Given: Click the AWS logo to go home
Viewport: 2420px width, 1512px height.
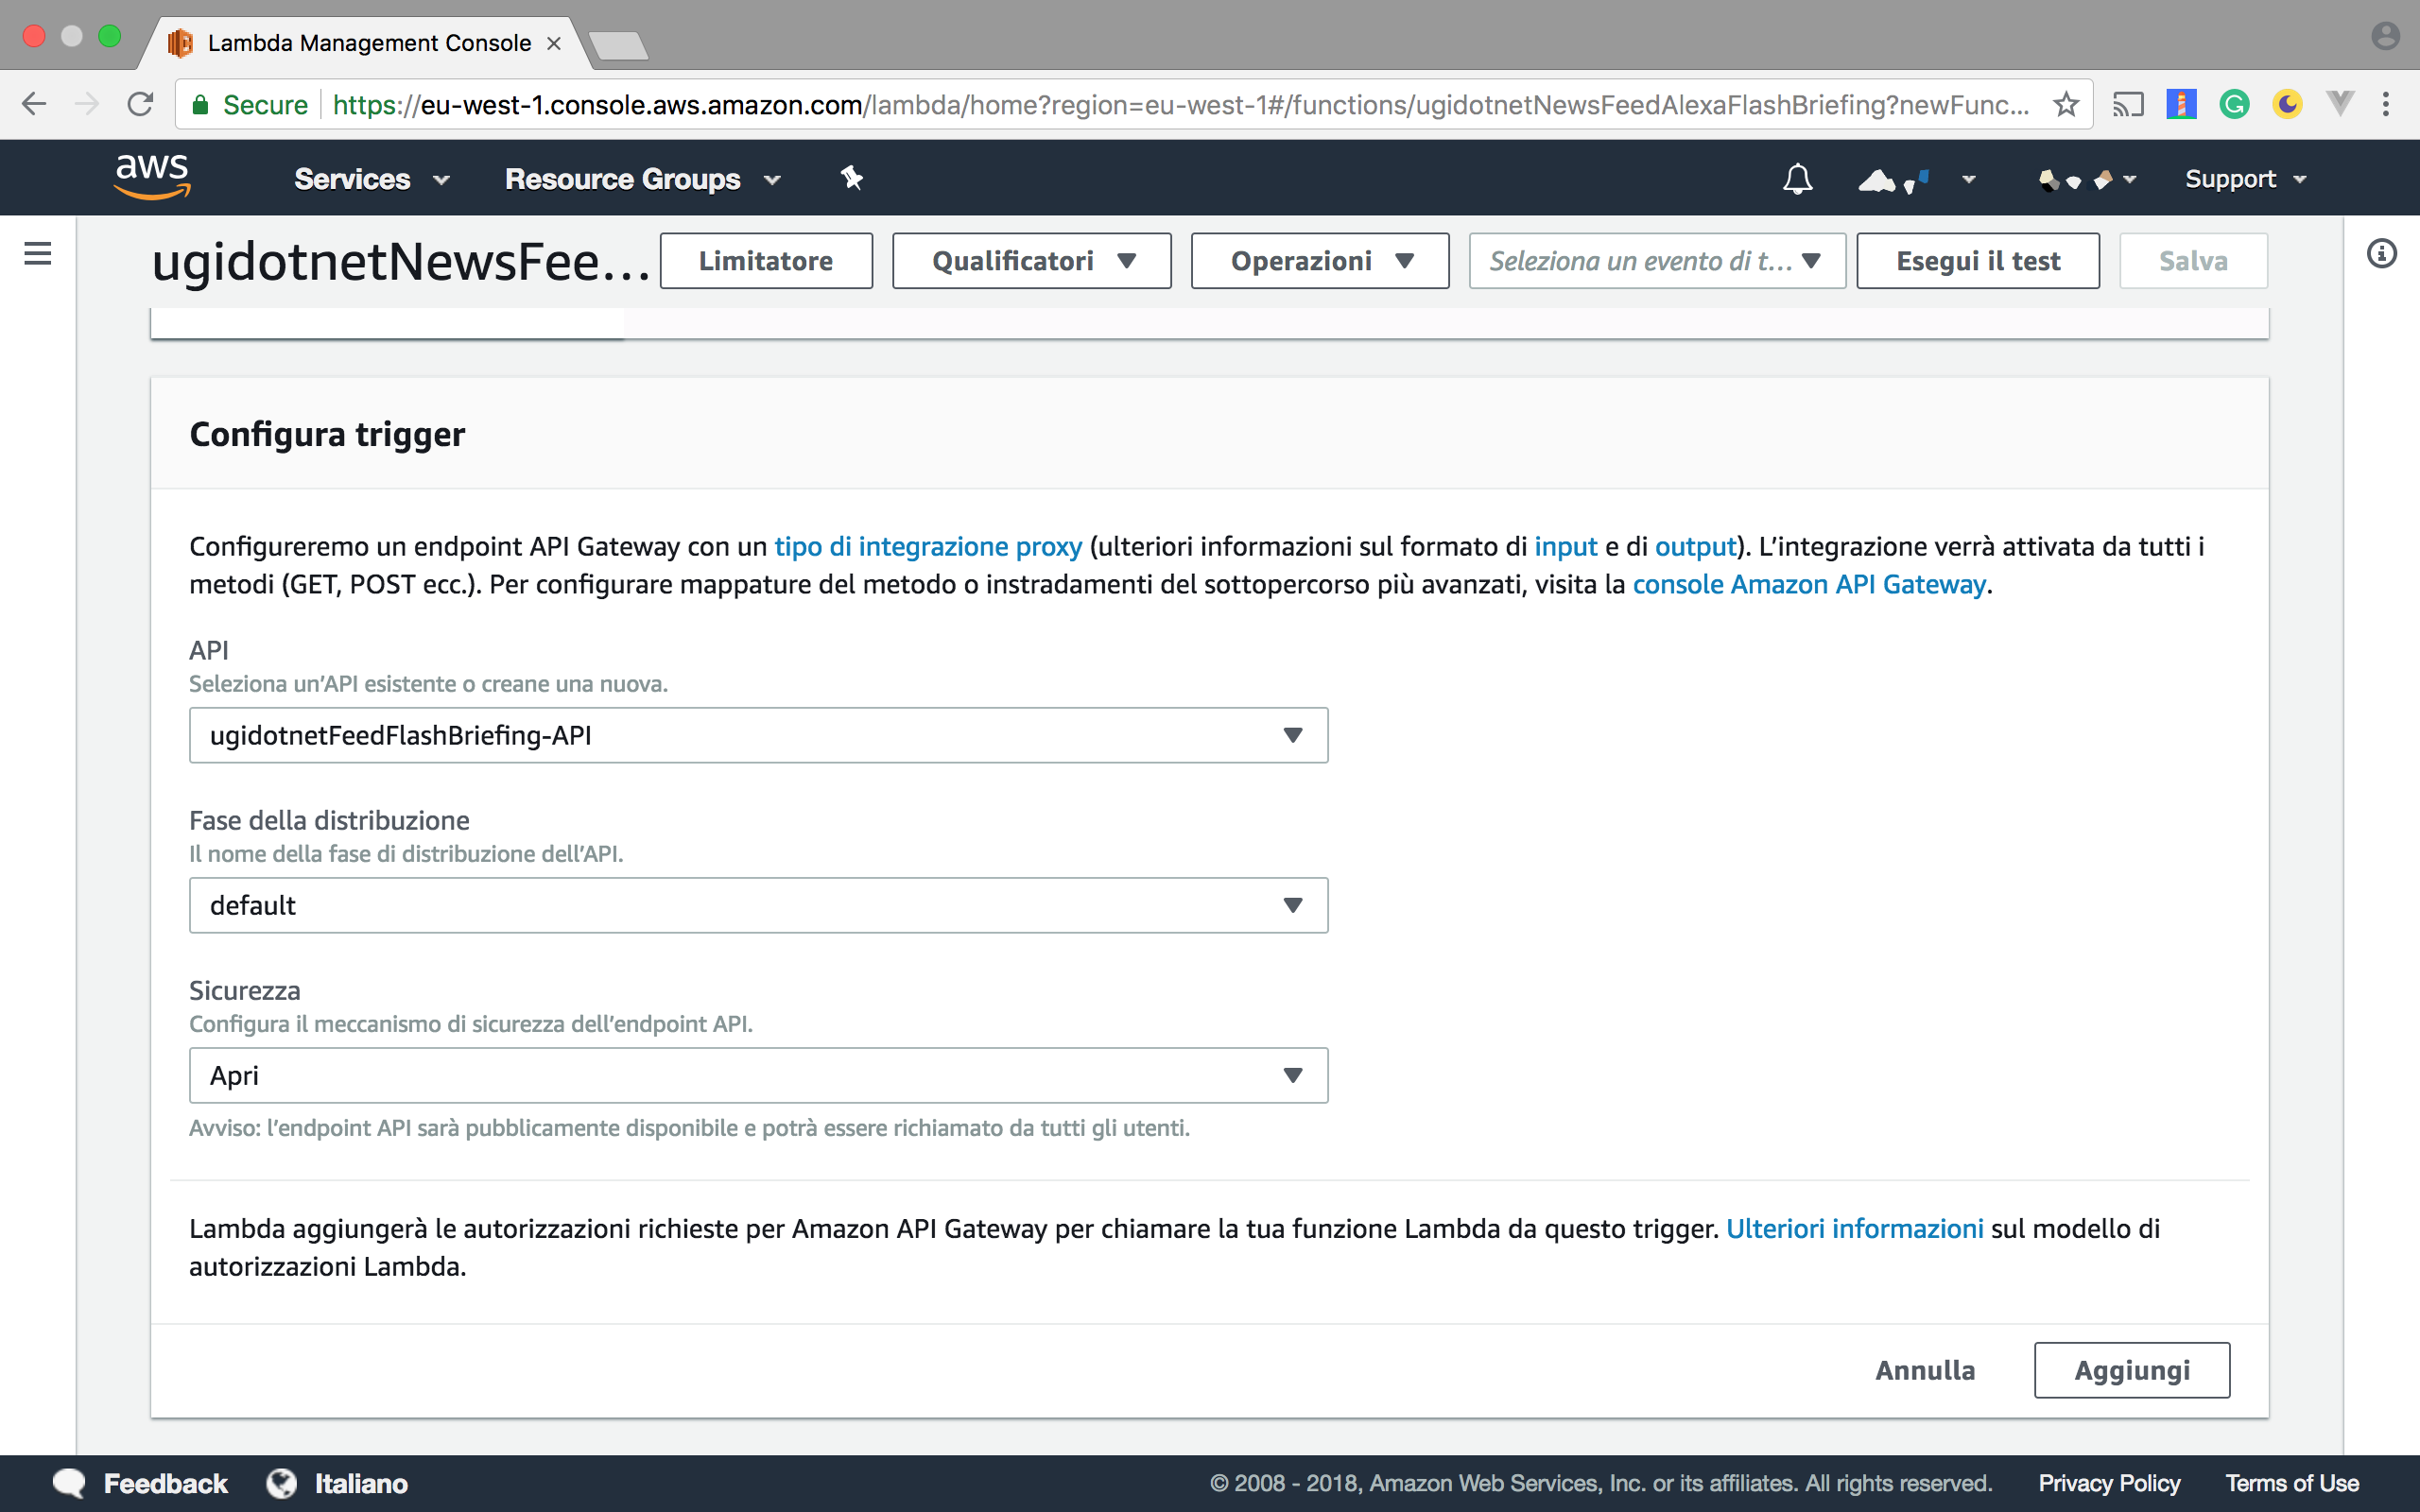Looking at the screenshot, I should 151,176.
